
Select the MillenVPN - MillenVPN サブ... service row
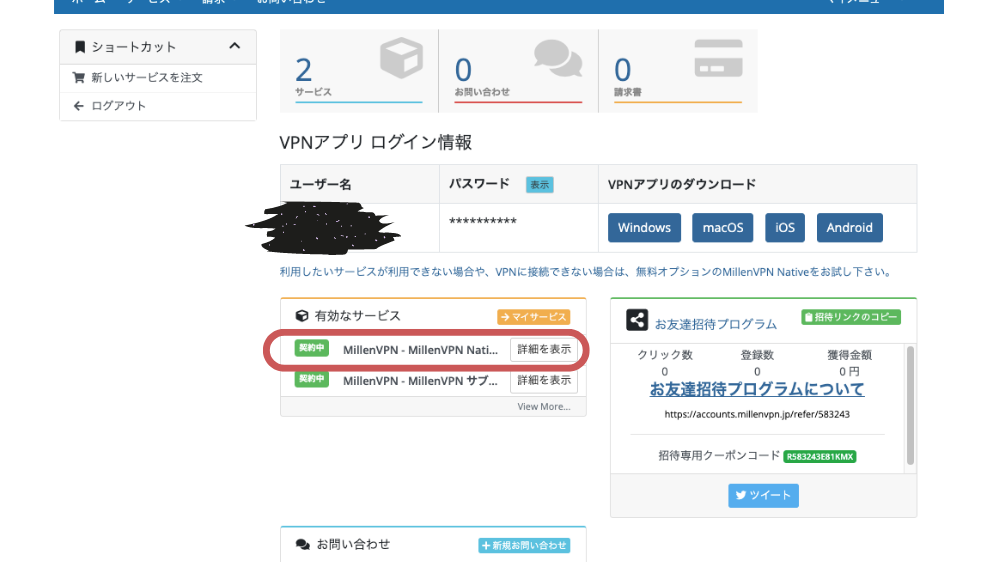pyautogui.click(x=420, y=381)
